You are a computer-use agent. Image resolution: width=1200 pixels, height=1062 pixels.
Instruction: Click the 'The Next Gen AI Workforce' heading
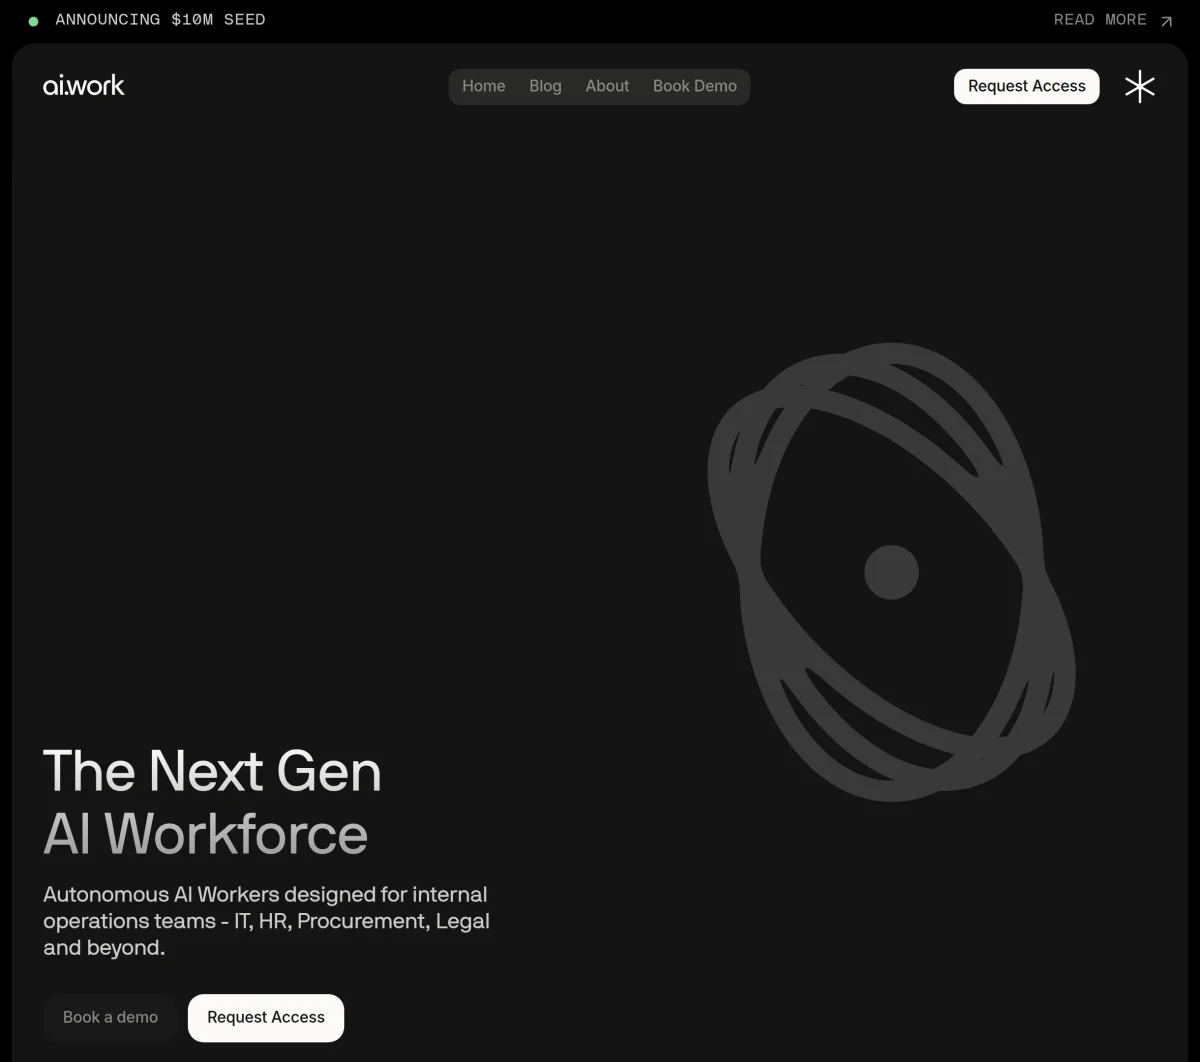coord(211,805)
